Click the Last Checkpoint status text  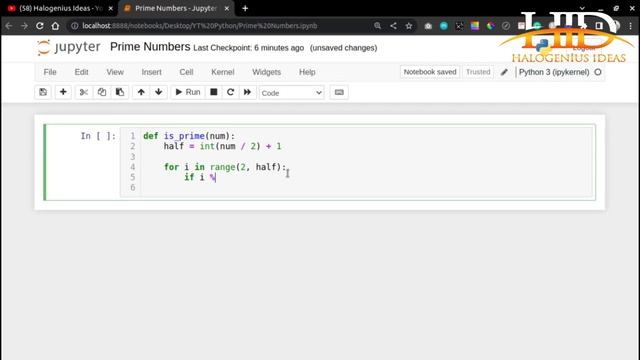pyautogui.click(x=249, y=48)
